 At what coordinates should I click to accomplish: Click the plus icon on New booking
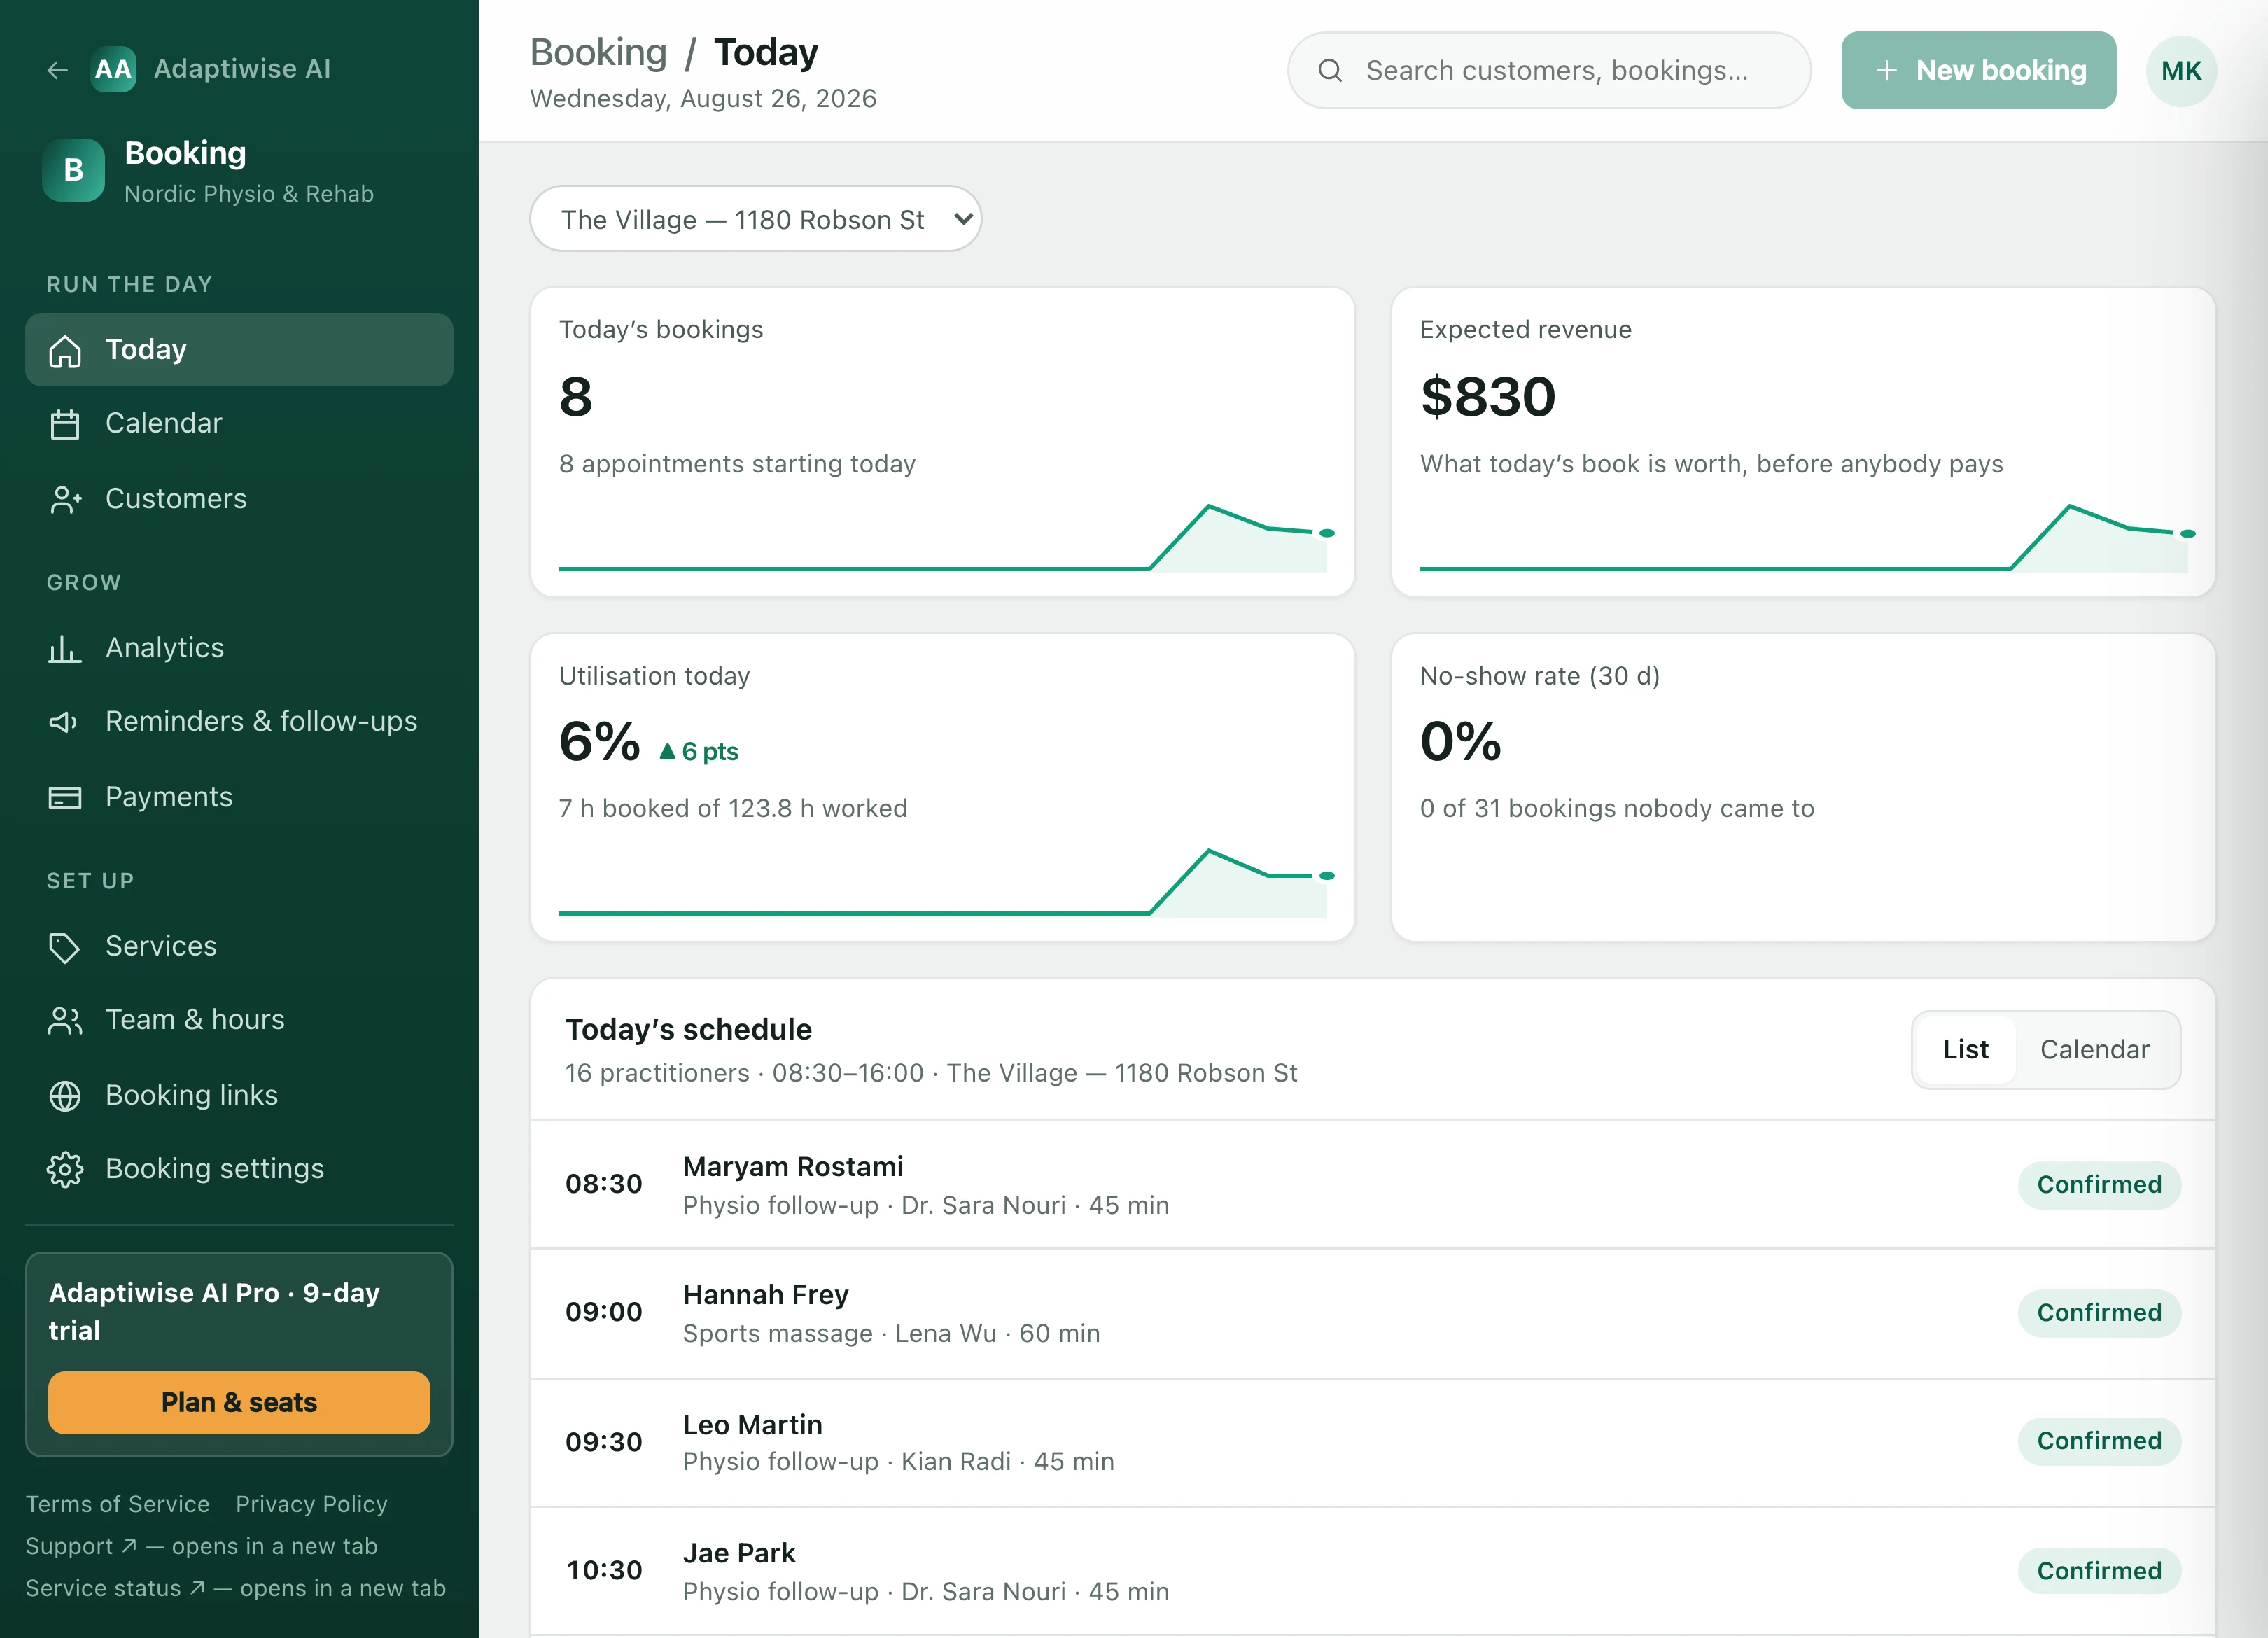click(1886, 71)
